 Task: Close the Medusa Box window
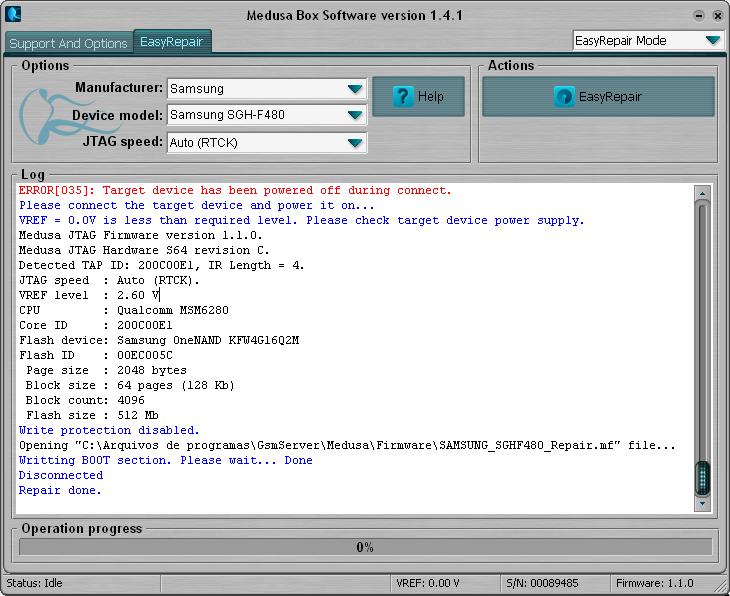[x=717, y=15]
